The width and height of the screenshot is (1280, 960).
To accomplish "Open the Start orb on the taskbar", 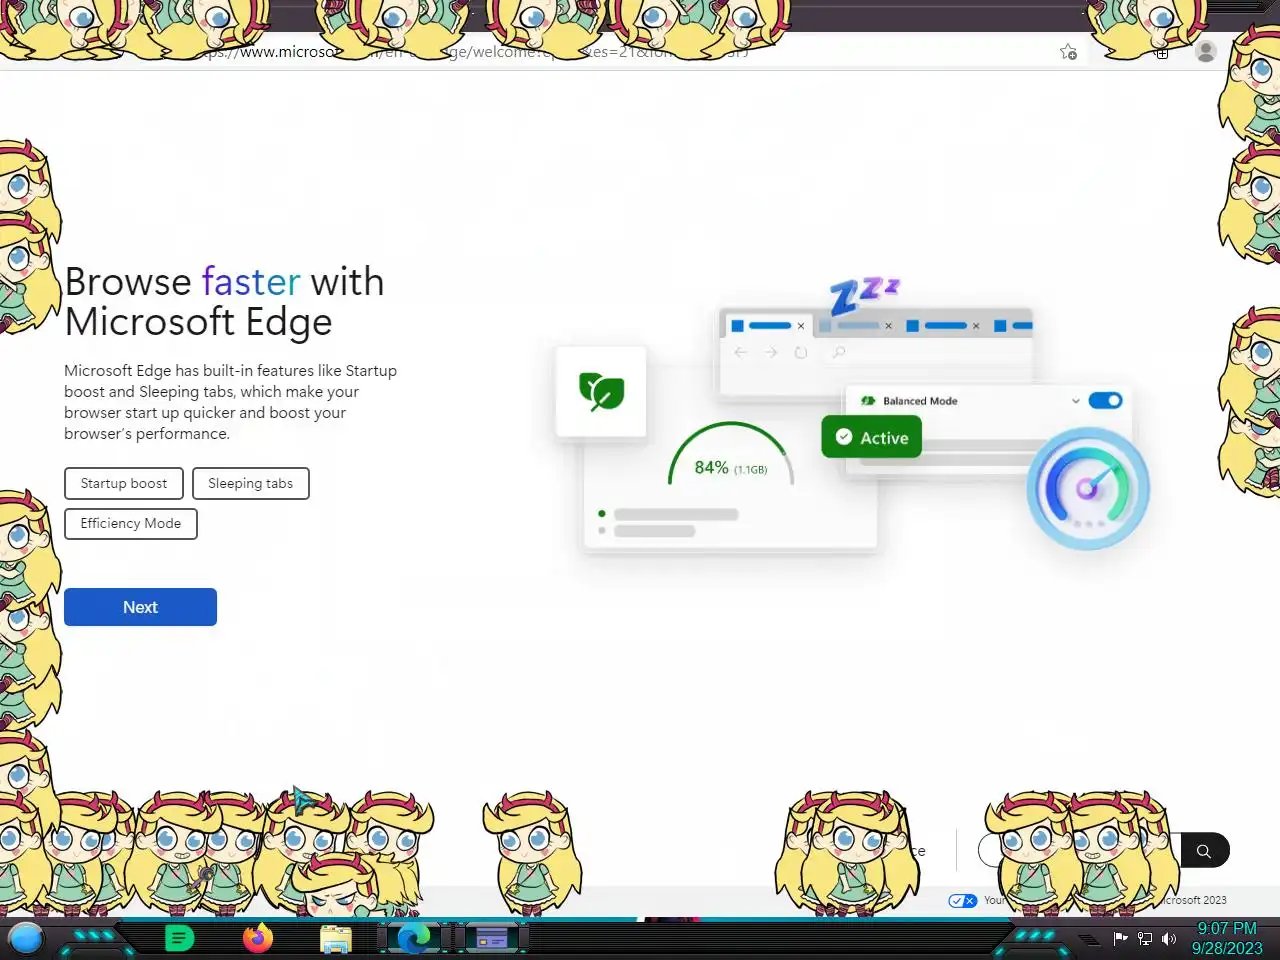I will click(x=26, y=939).
